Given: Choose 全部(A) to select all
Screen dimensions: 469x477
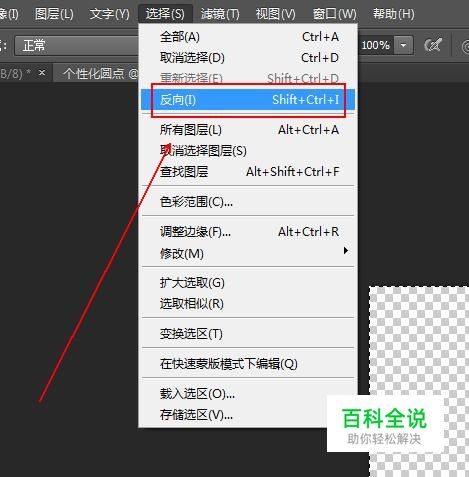Looking at the screenshot, I should click(248, 37).
